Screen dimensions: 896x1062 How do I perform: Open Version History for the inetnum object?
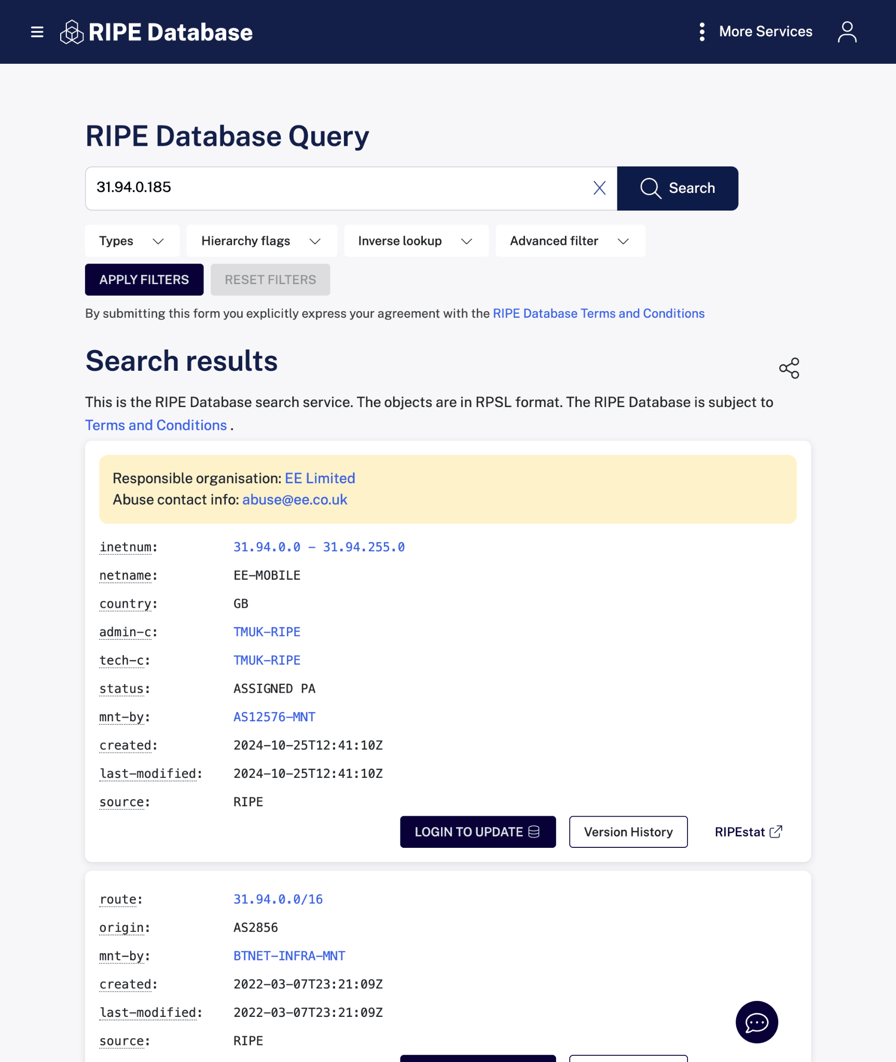point(628,832)
